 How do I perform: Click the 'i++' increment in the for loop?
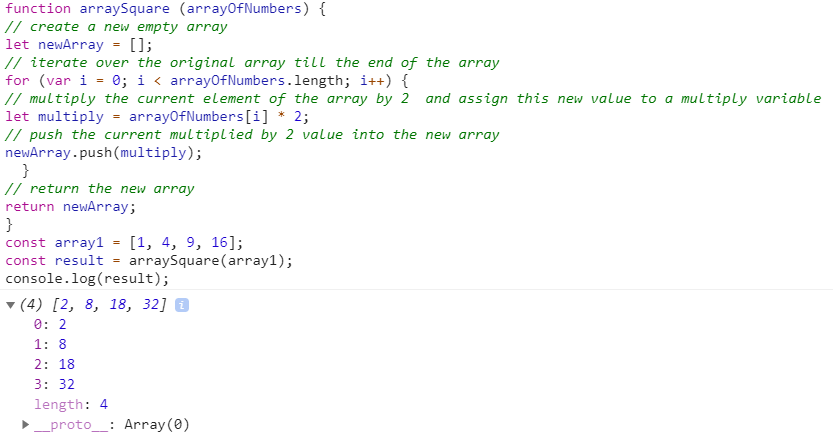tap(372, 81)
